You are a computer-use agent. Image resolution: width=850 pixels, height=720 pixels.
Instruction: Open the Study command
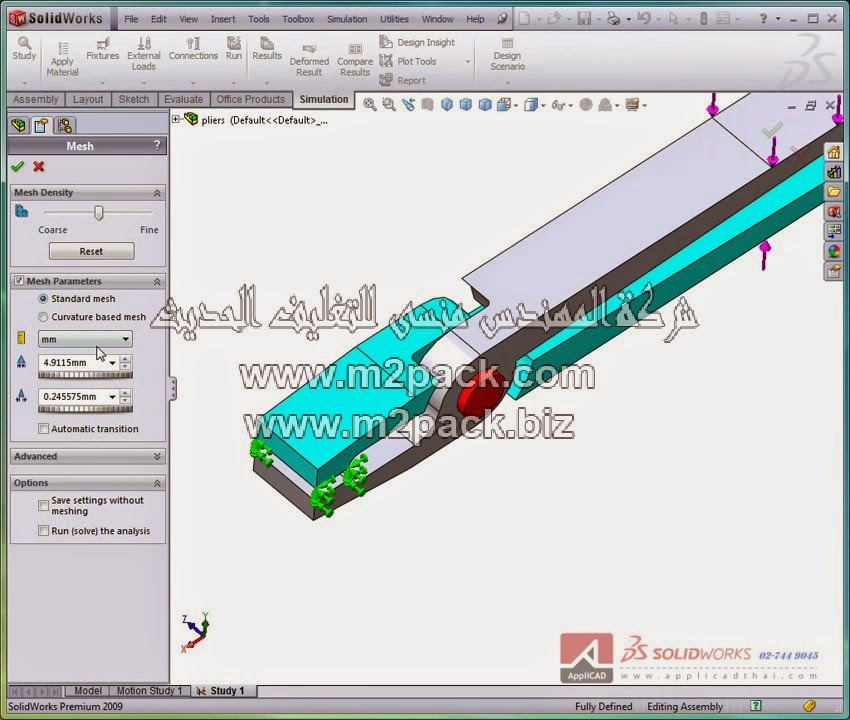click(x=24, y=48)
